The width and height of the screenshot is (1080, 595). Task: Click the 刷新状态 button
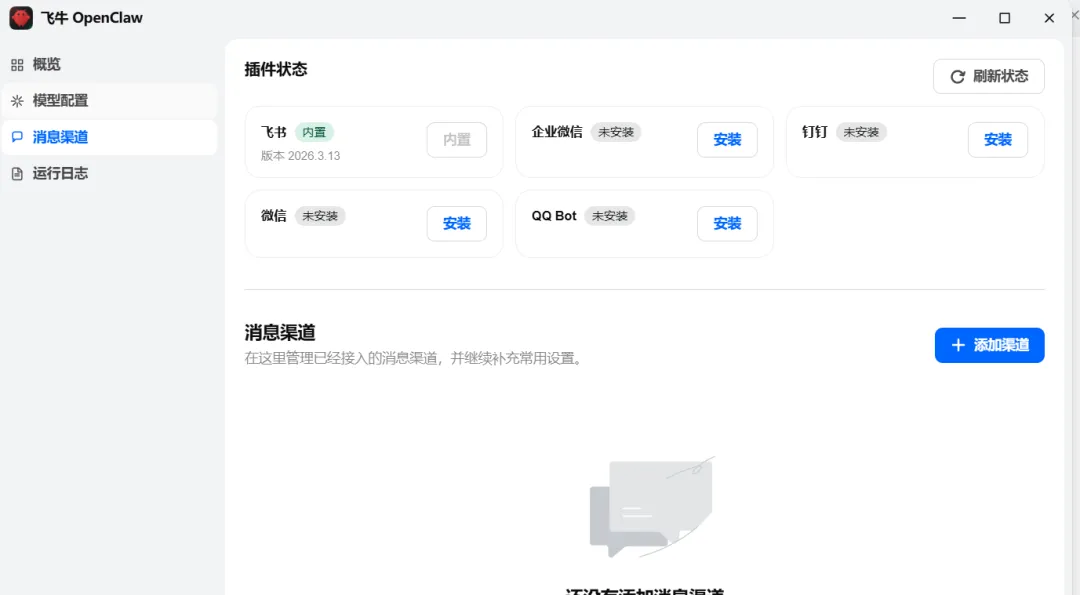(x=988, y=76)
